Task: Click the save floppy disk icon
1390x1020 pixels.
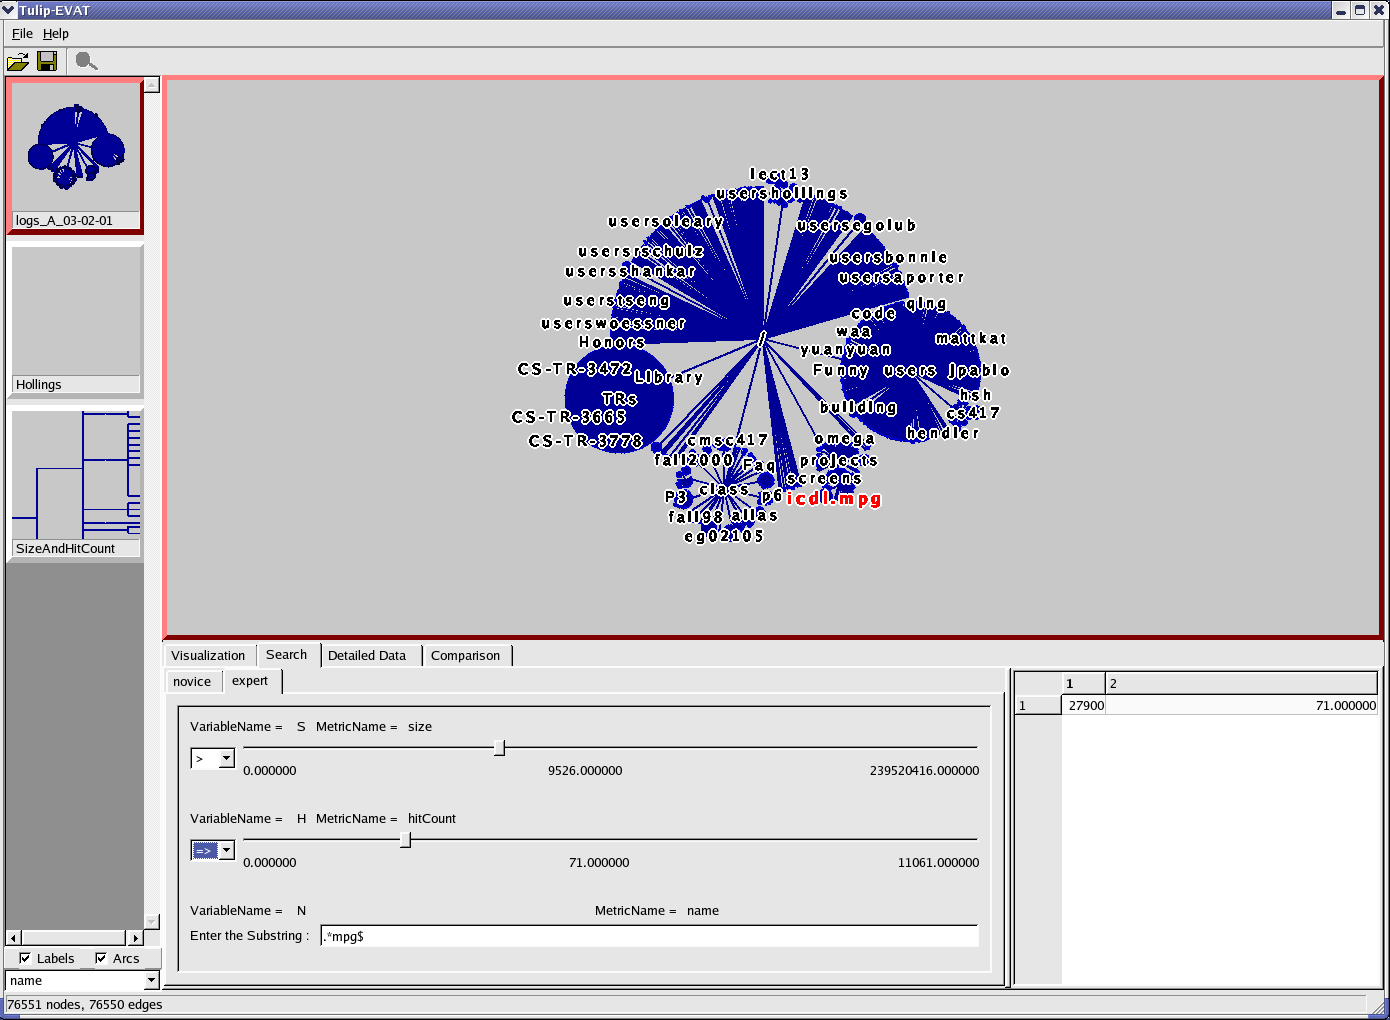Action: (47, 62)
